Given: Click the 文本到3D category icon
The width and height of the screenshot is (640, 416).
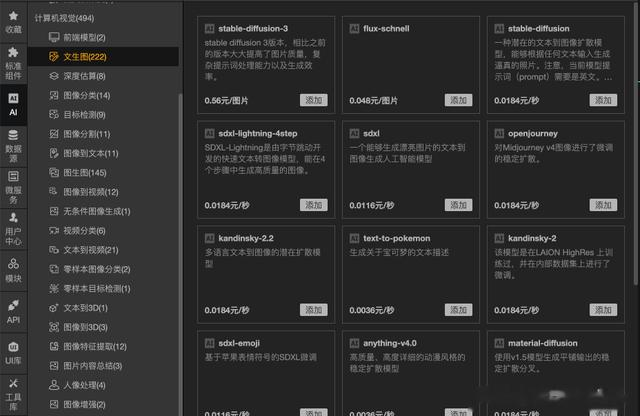Looking at the screenshot, I should (x=54, y=308).
